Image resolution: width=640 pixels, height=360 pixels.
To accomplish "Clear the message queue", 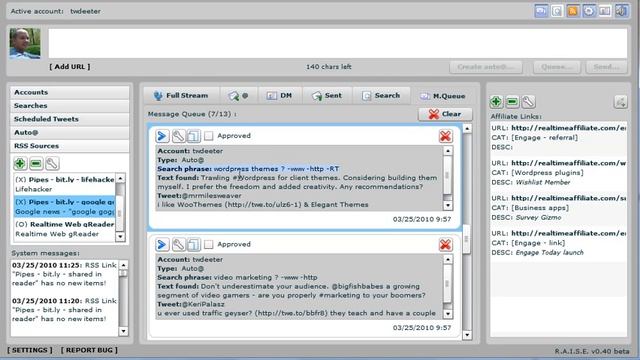I will click(445, 114).
